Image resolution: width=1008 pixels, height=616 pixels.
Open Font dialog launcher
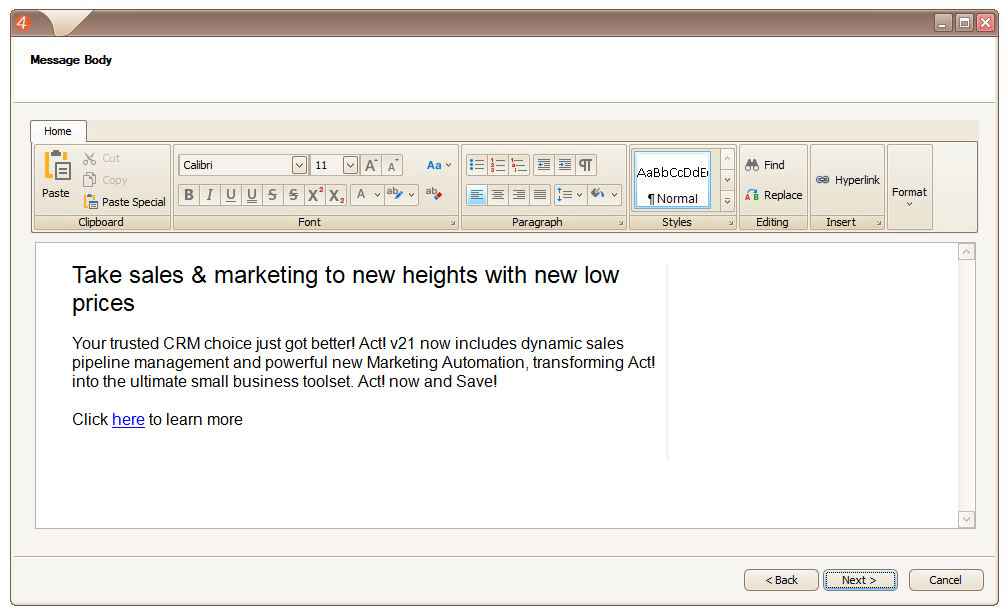coord(453,223)
